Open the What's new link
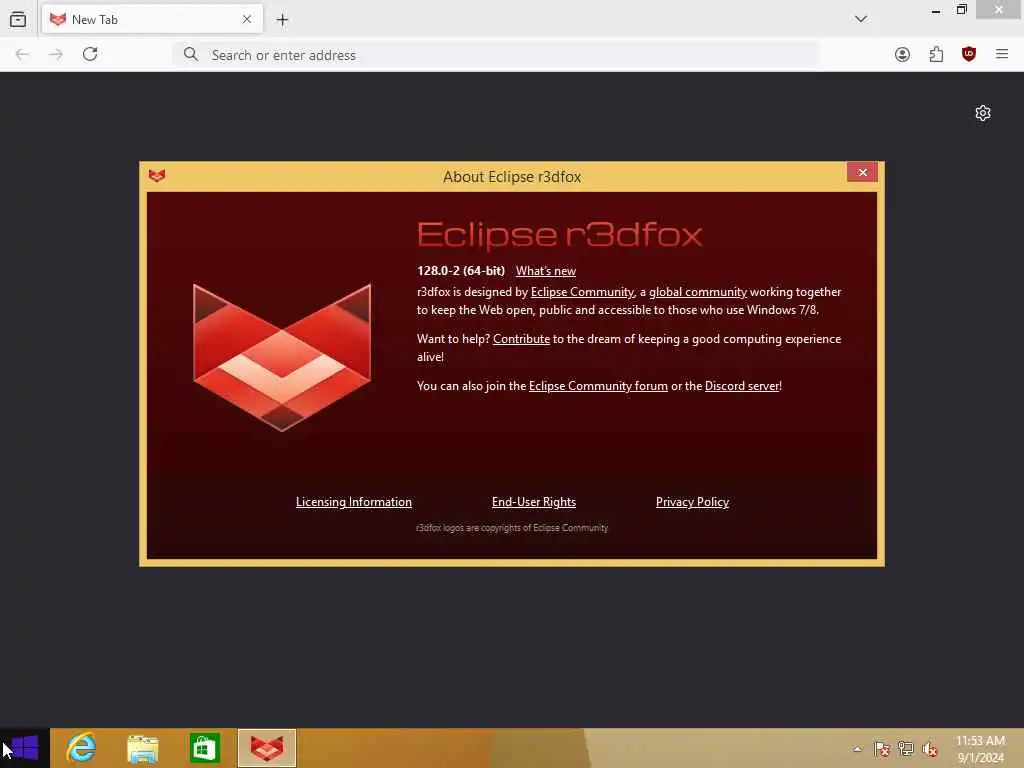This screenshot has width=1024, height=768. pos(546,271)
